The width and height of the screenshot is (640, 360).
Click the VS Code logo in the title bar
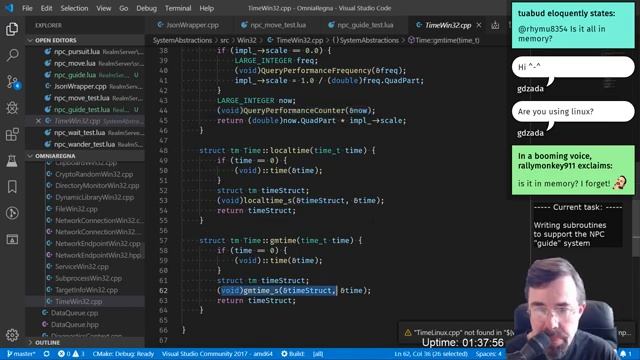(9, 8)
